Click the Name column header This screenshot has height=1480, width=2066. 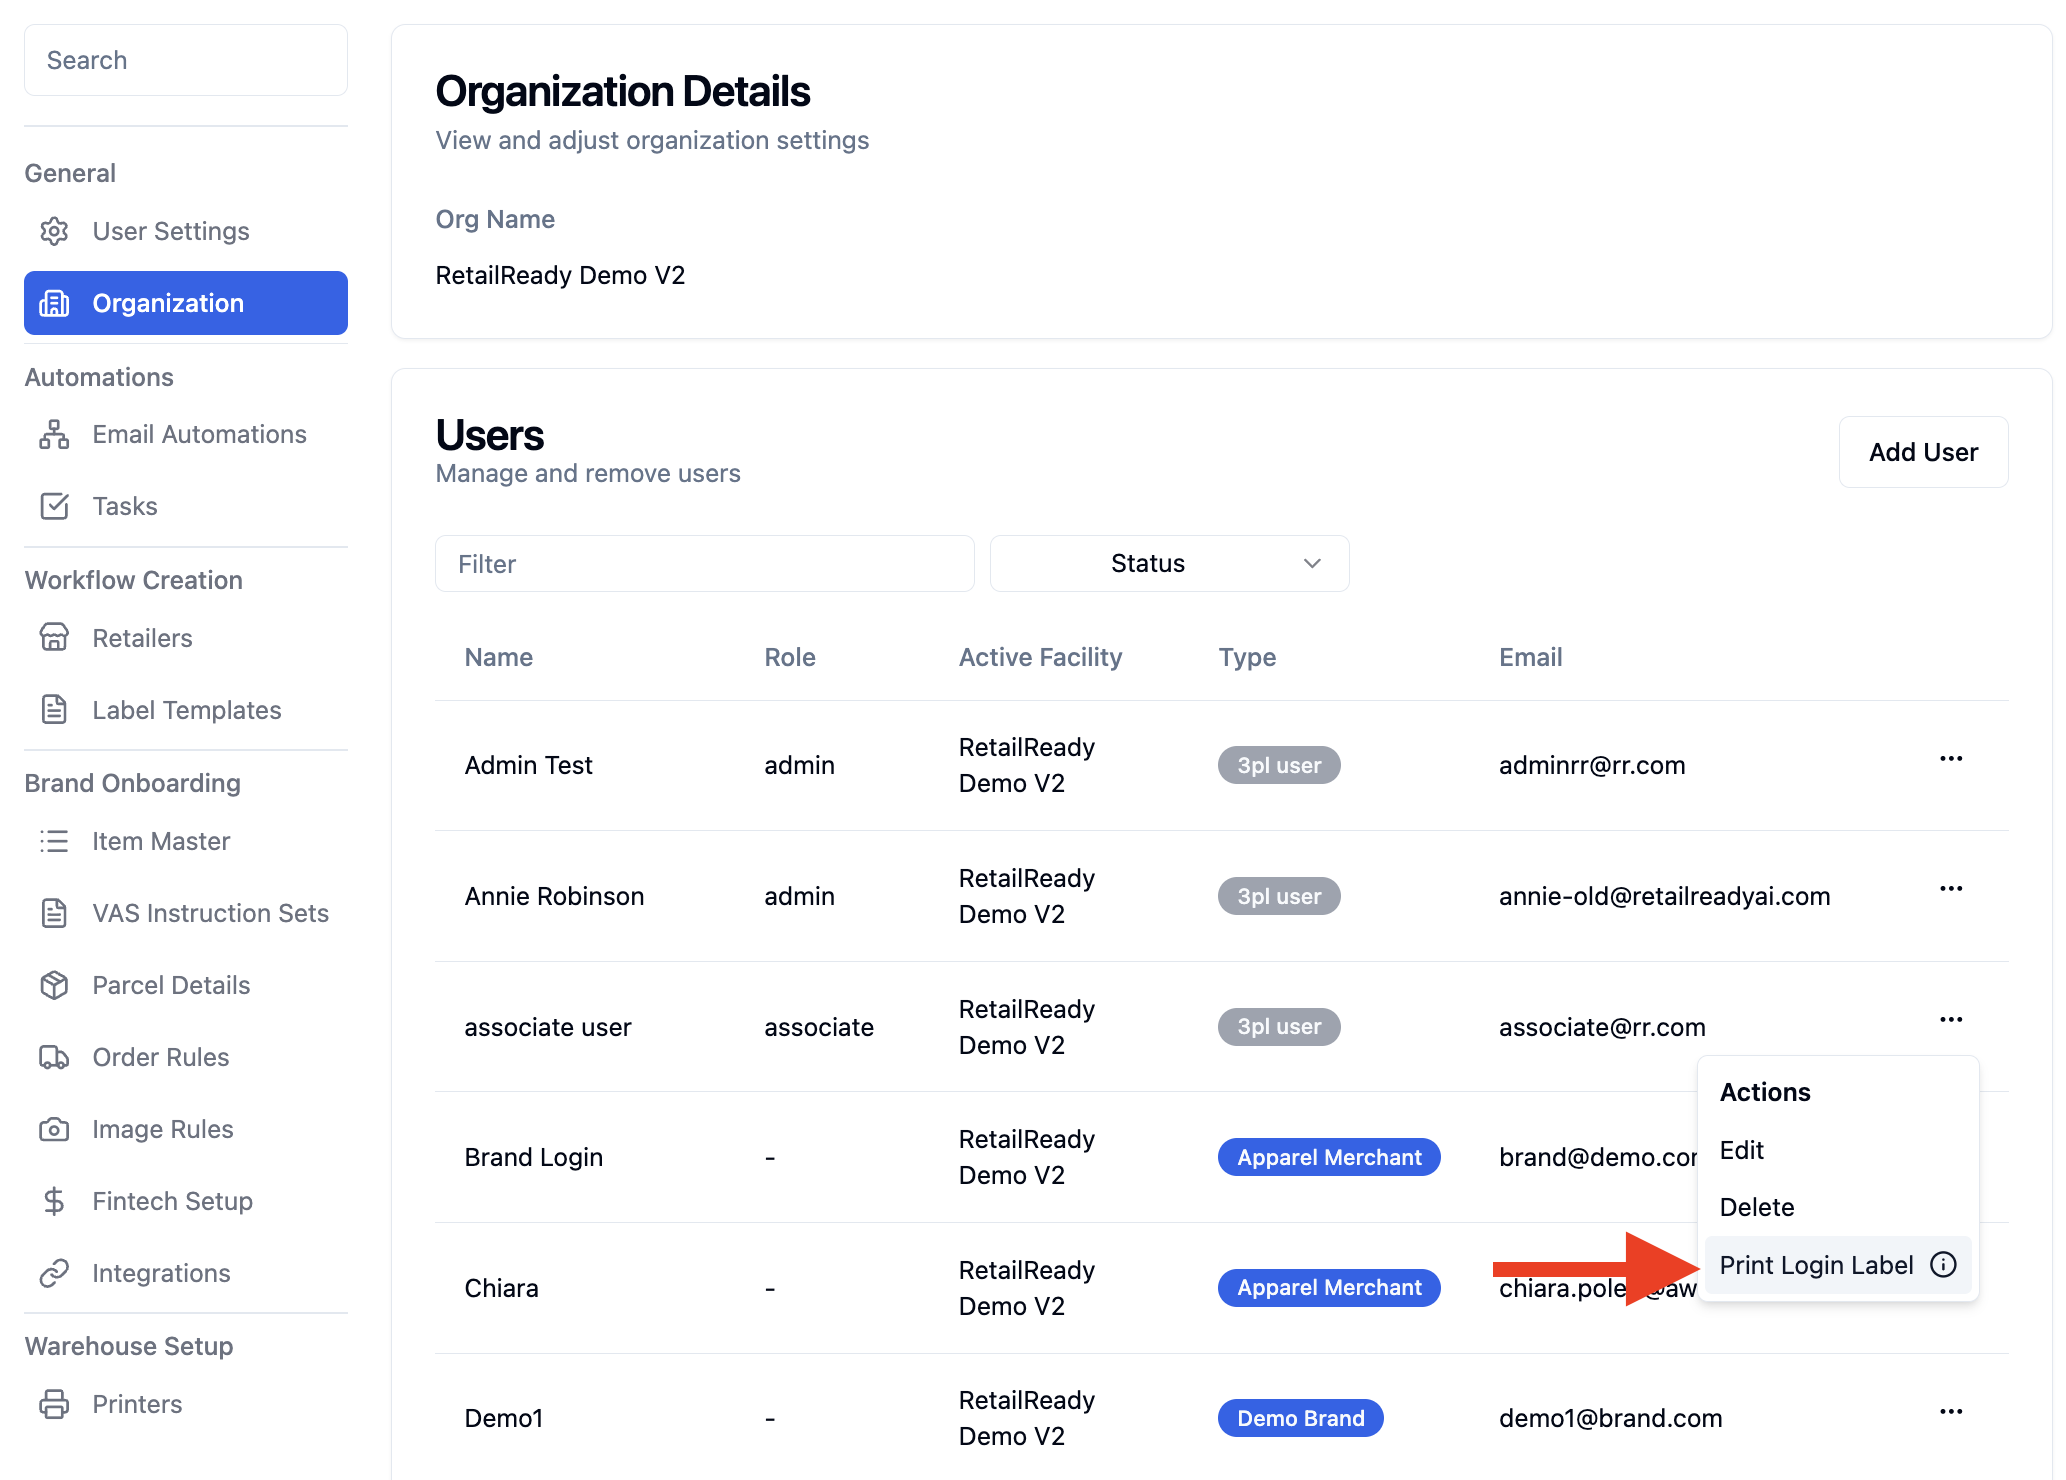point(498,657)
